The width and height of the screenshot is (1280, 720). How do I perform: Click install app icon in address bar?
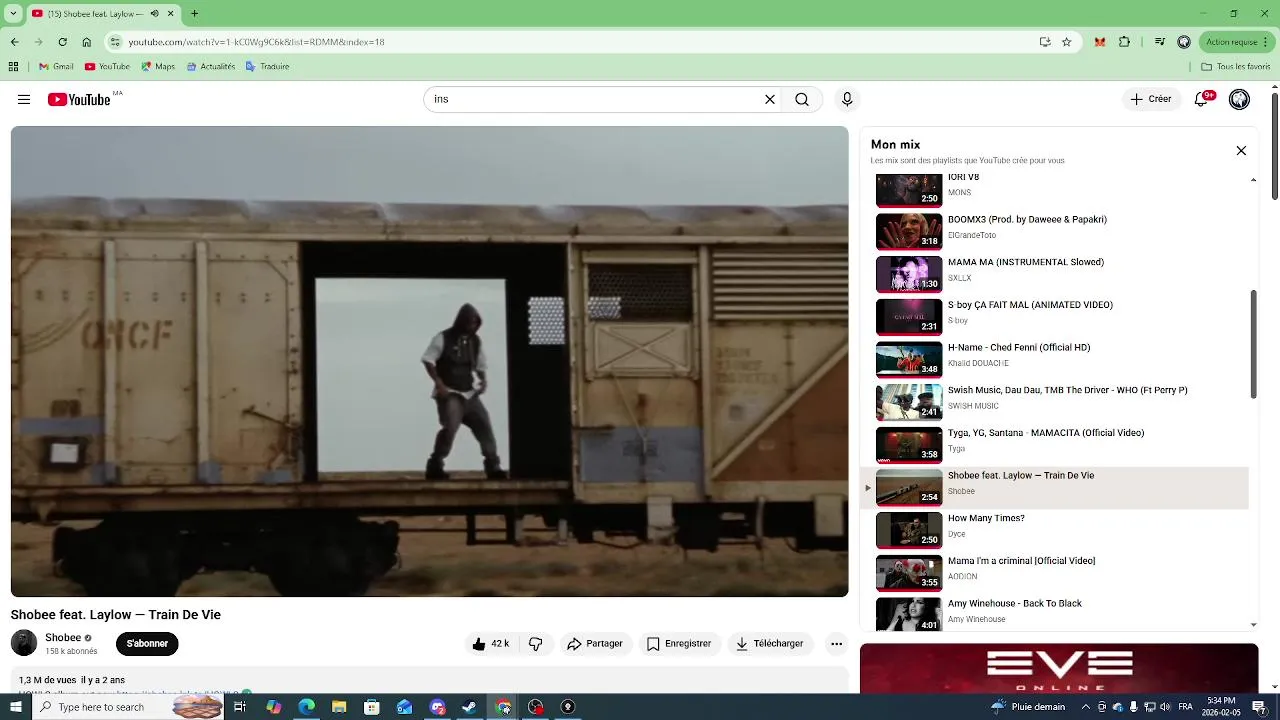pos(1045,42)
